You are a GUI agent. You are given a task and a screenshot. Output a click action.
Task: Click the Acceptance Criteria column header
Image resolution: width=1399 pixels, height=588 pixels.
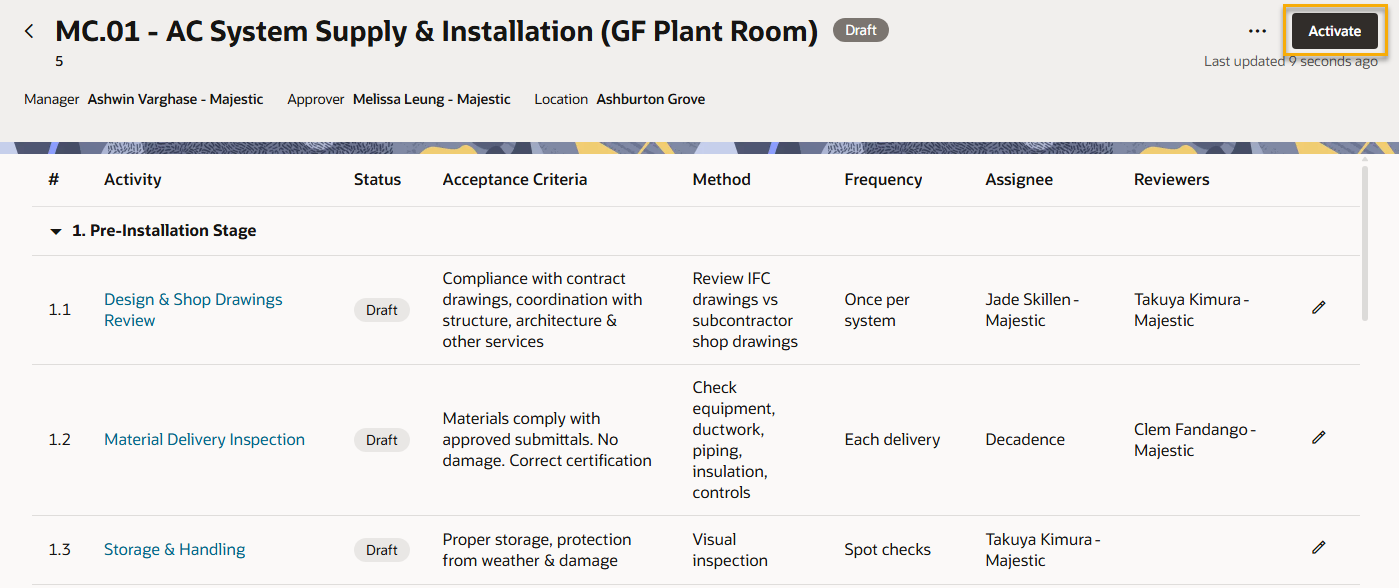[514, 180]
